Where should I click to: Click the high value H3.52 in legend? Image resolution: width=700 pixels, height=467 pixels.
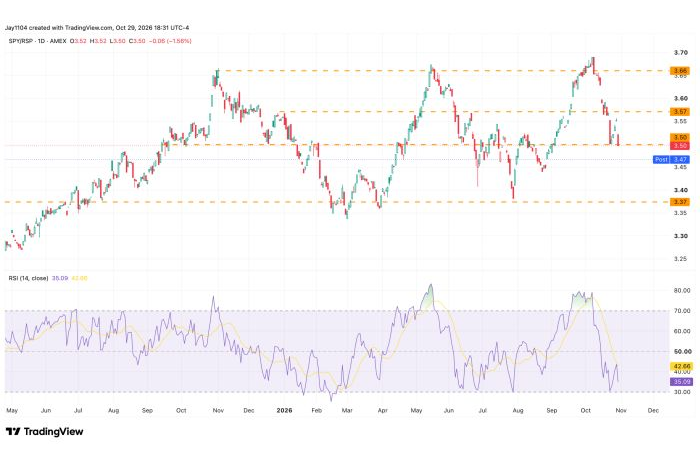tap(98, 41)
